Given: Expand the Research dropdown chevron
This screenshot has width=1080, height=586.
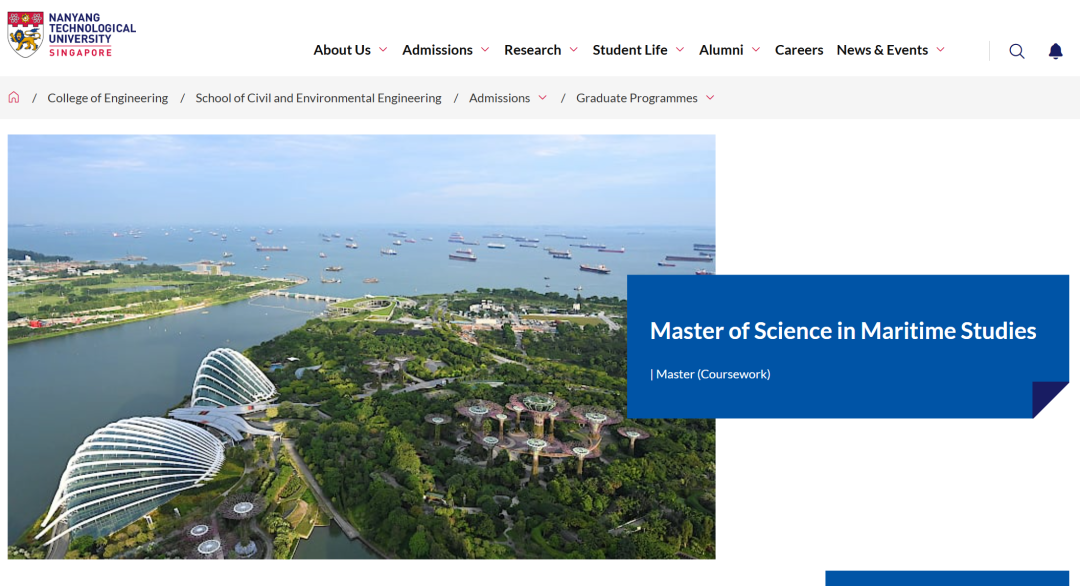Looking at the screenshot, I should (x=573, y=50).
